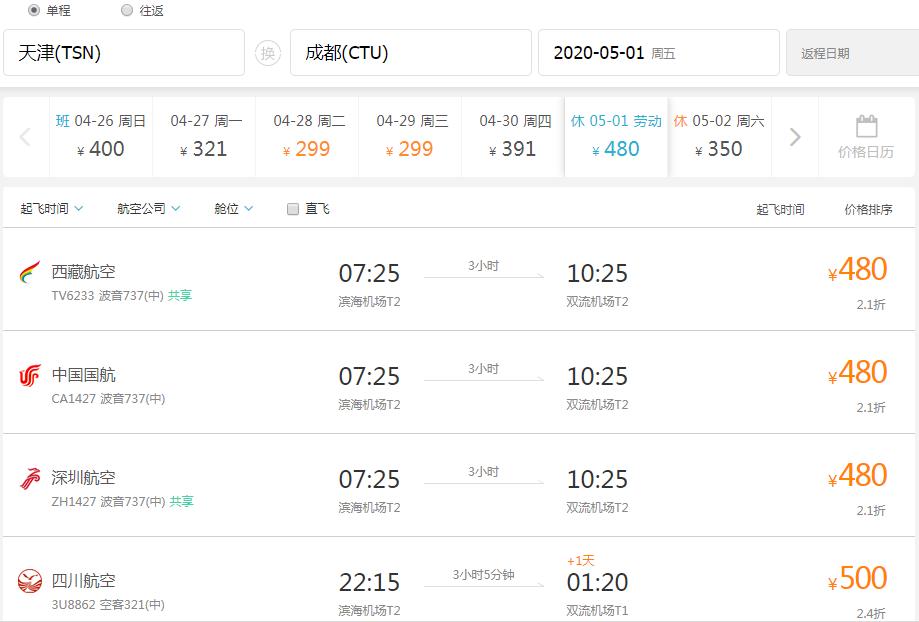Switch to the 05-02 Saturday date tab
The width and height of the screenshot is (919, 622).
click(719, 137)
